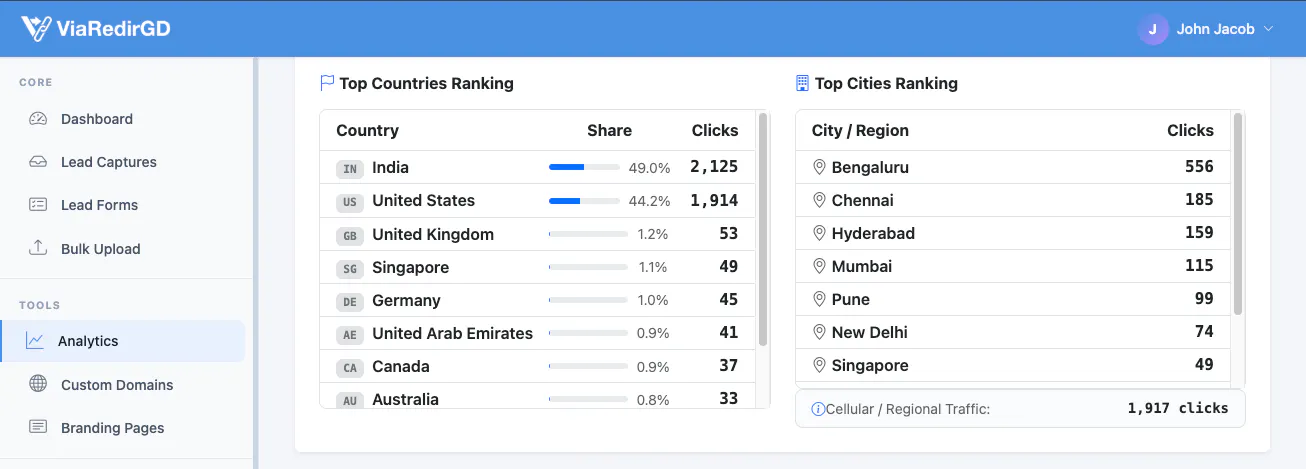This screenshot has height=469, width=1306.
Task: Select the India country row
Action: [x=538, y=167]
